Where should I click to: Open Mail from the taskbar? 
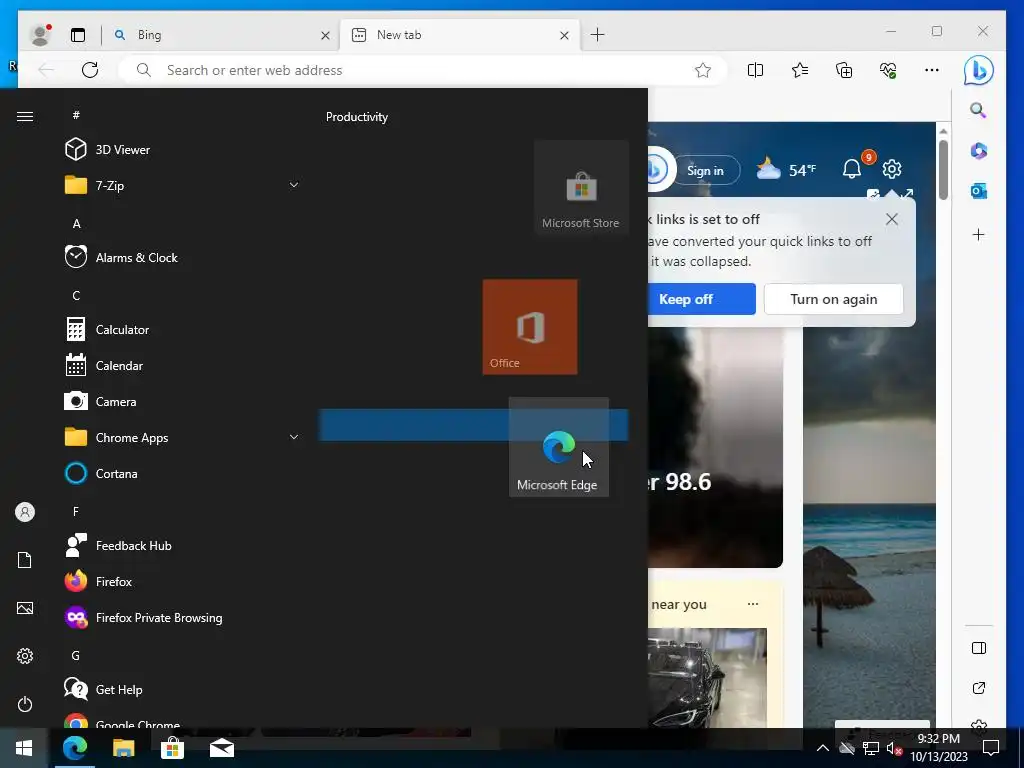[x=221, y=748]
